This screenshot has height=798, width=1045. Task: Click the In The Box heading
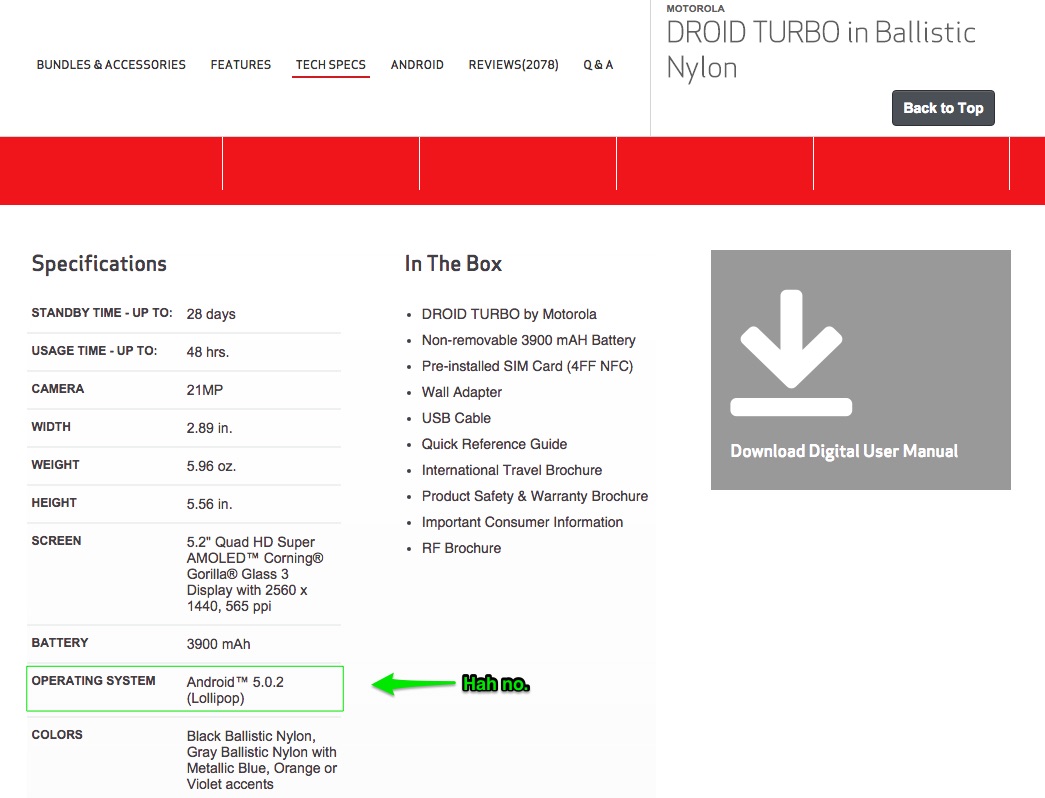point(453,264)
